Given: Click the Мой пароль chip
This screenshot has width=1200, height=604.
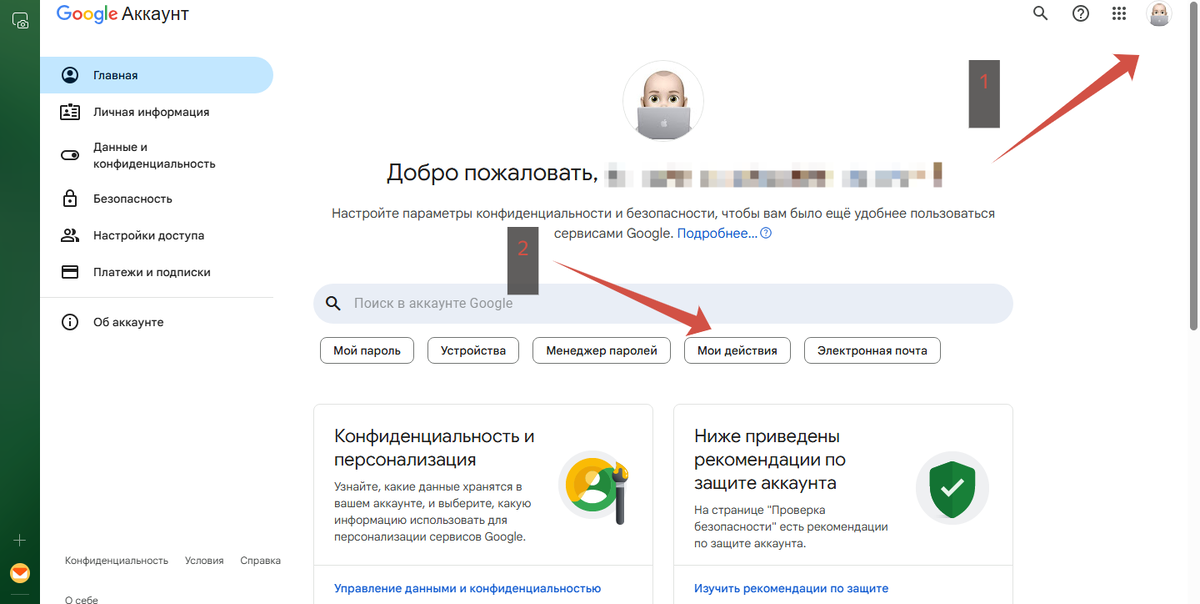Looking at the screenshot, I should 367,350.
